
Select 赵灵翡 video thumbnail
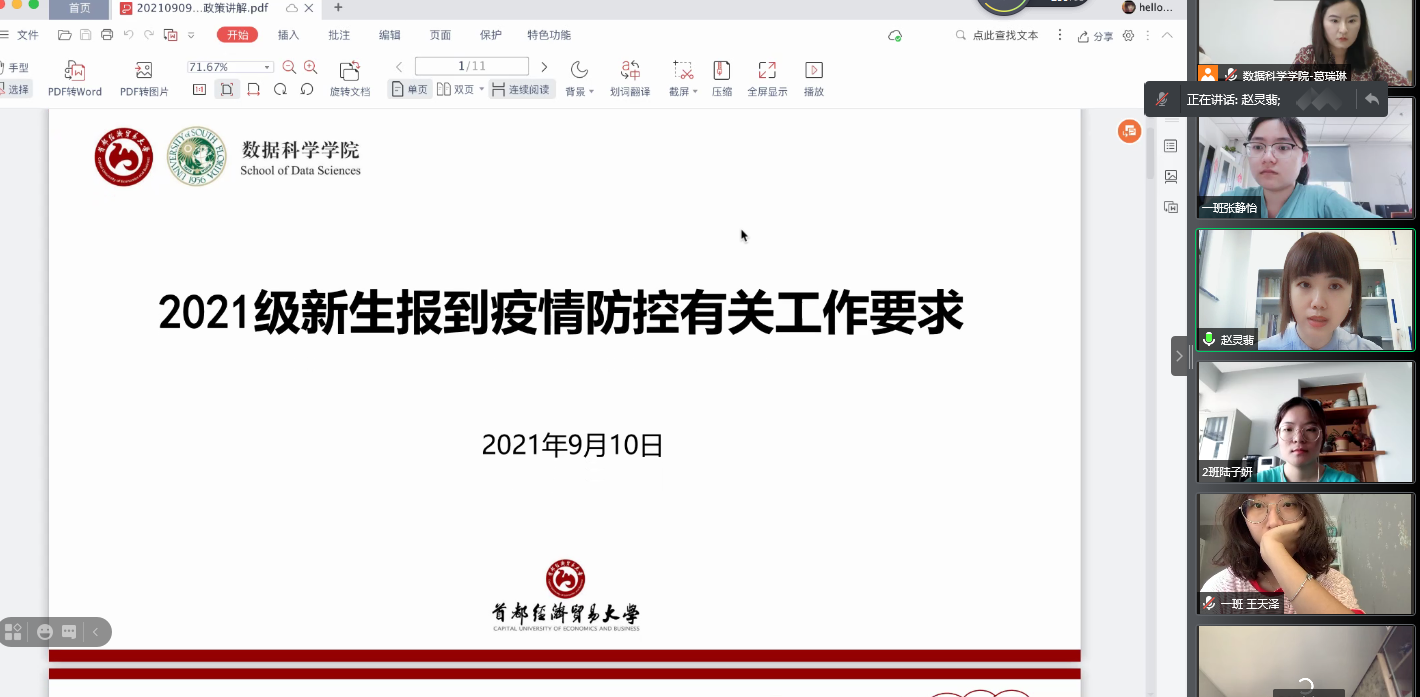click(1306, 290)
